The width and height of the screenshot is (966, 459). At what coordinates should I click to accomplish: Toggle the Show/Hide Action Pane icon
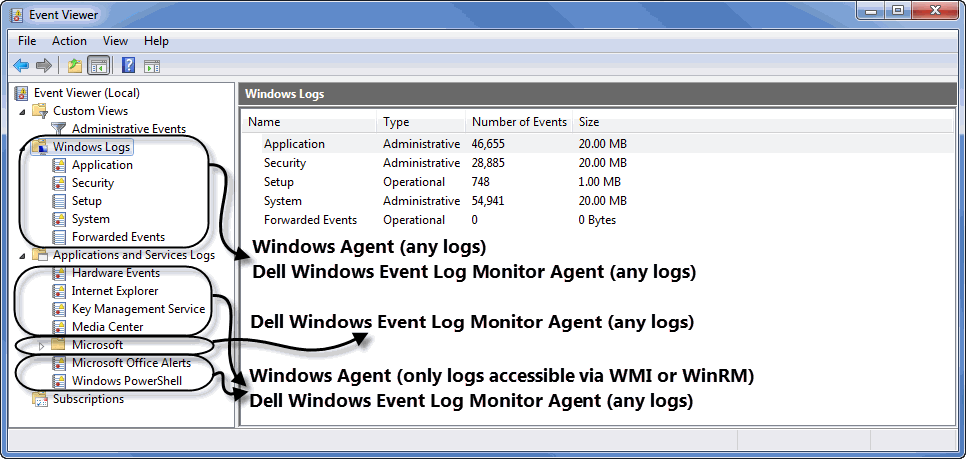[x=152, y=66]
